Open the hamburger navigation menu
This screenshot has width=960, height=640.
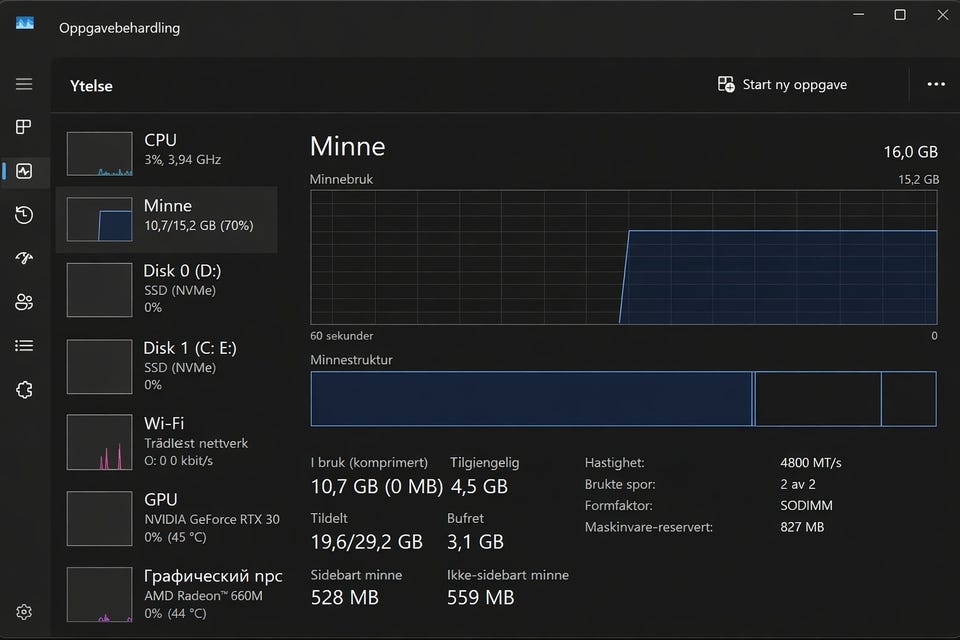coord(24,85)
